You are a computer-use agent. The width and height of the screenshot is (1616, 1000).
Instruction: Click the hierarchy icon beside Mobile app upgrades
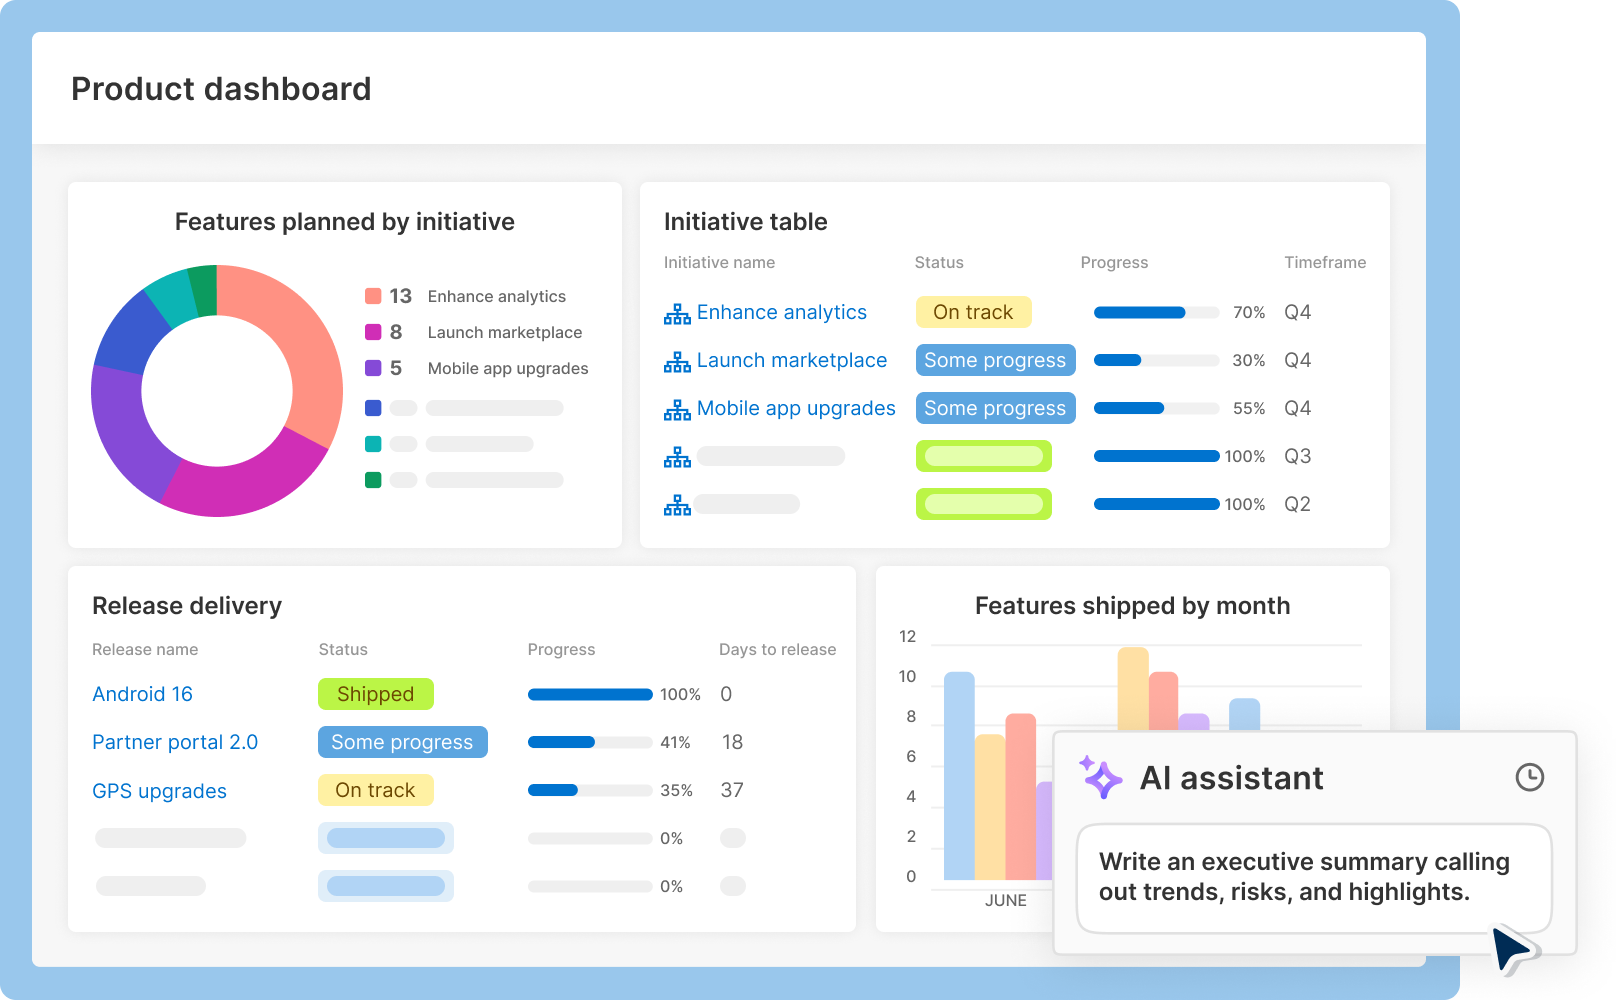(x=677, y=410)
